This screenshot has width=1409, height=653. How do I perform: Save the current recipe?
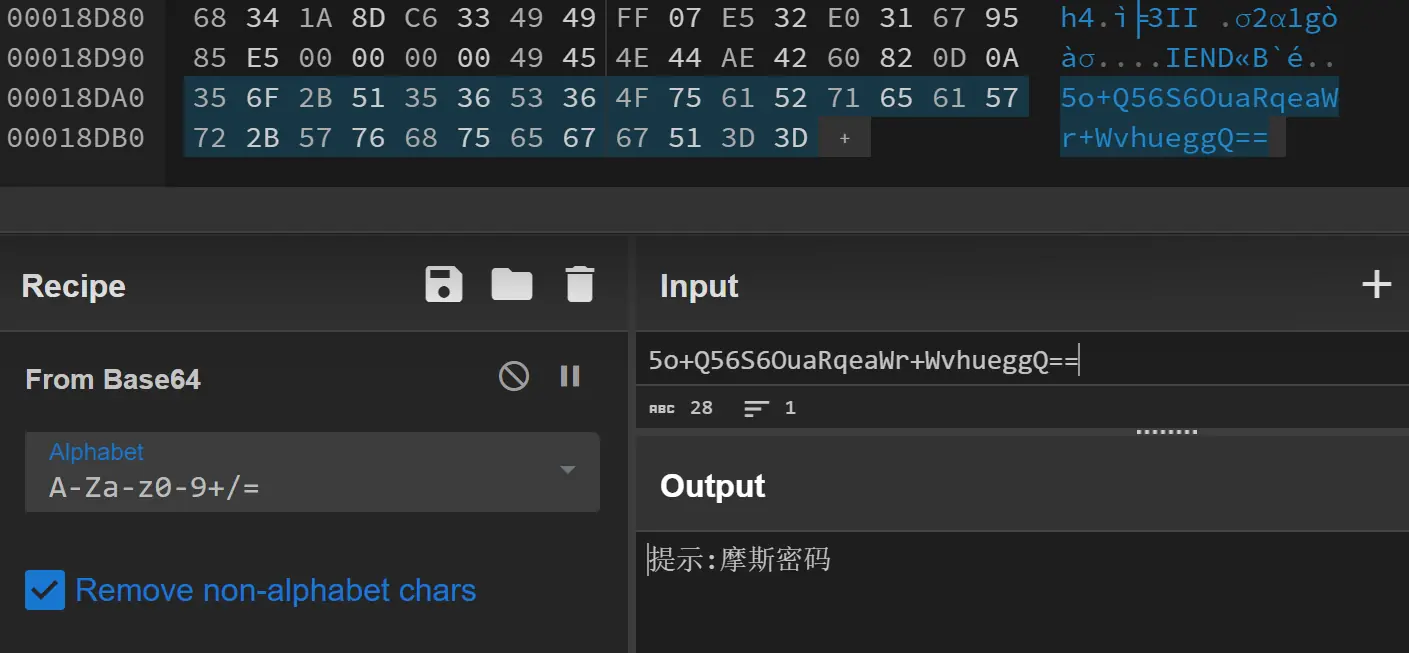pos(443,284)
